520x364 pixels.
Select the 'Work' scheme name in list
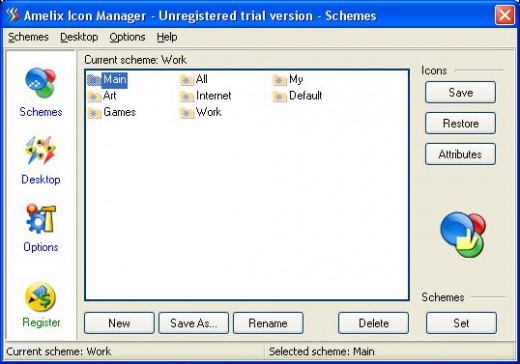coord(208,112)
